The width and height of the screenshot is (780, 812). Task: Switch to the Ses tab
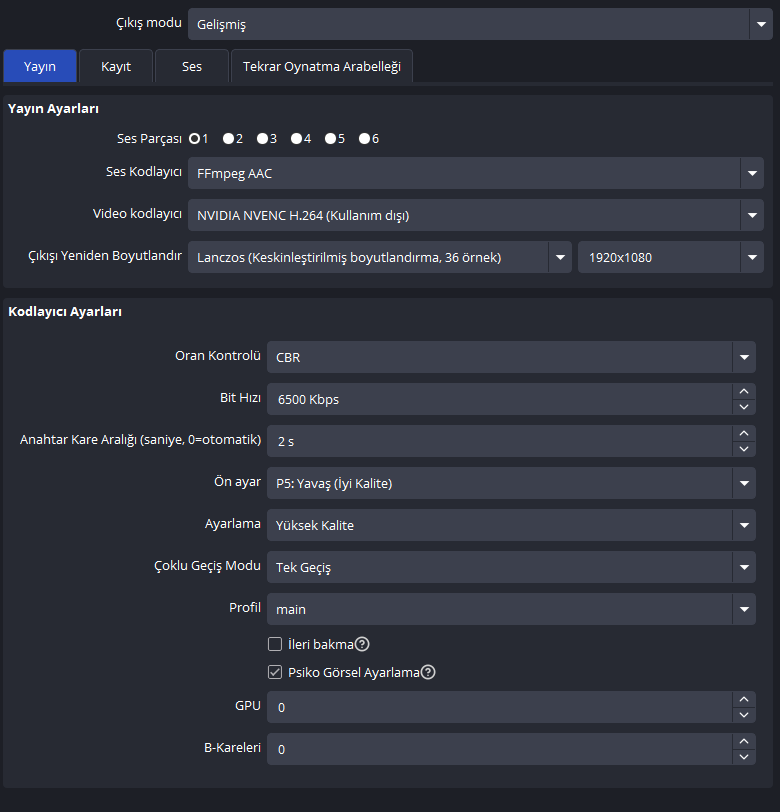[x=192, y=67]
